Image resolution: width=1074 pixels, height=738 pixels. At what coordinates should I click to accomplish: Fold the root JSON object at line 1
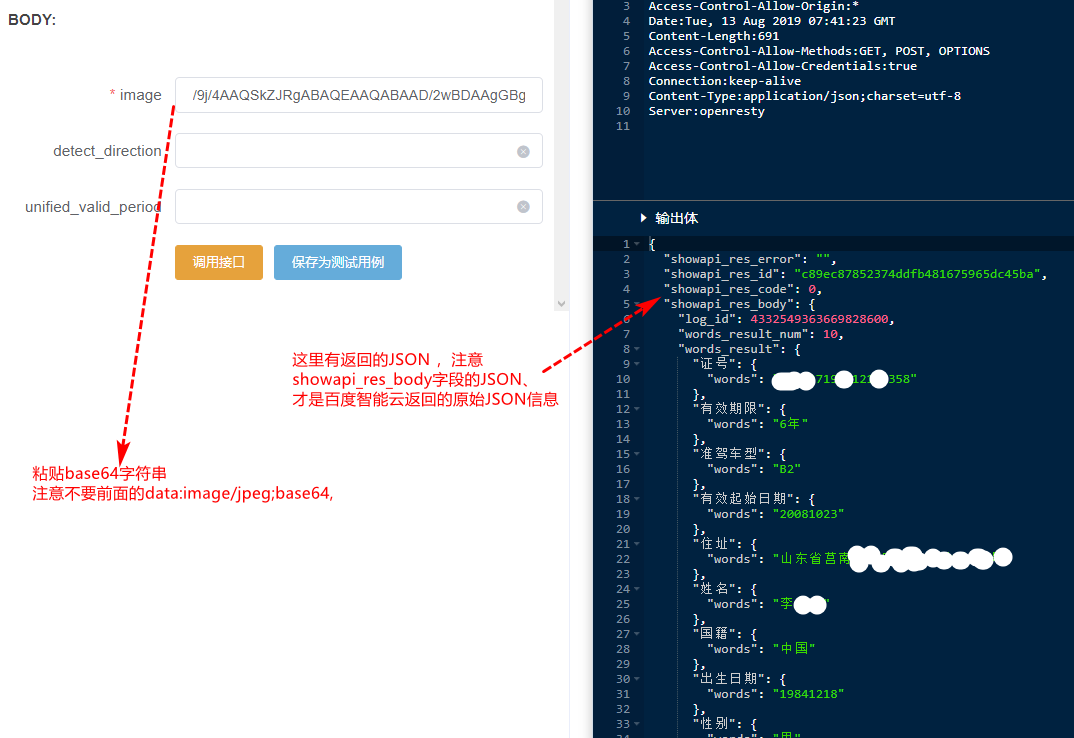[637, 244]
